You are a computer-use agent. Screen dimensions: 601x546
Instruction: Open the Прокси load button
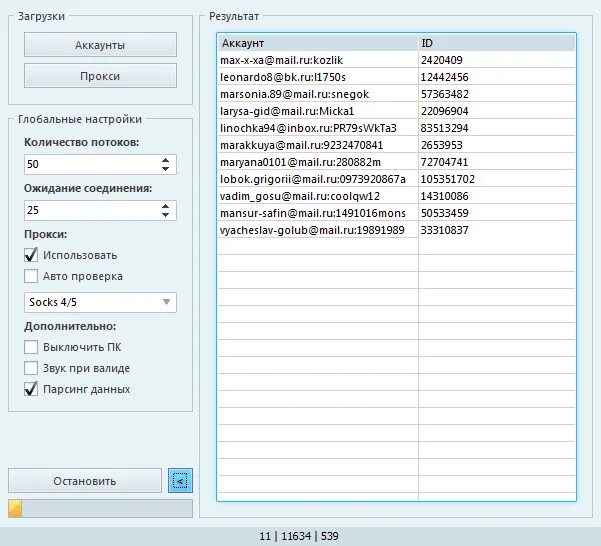(x=100, y=76)
